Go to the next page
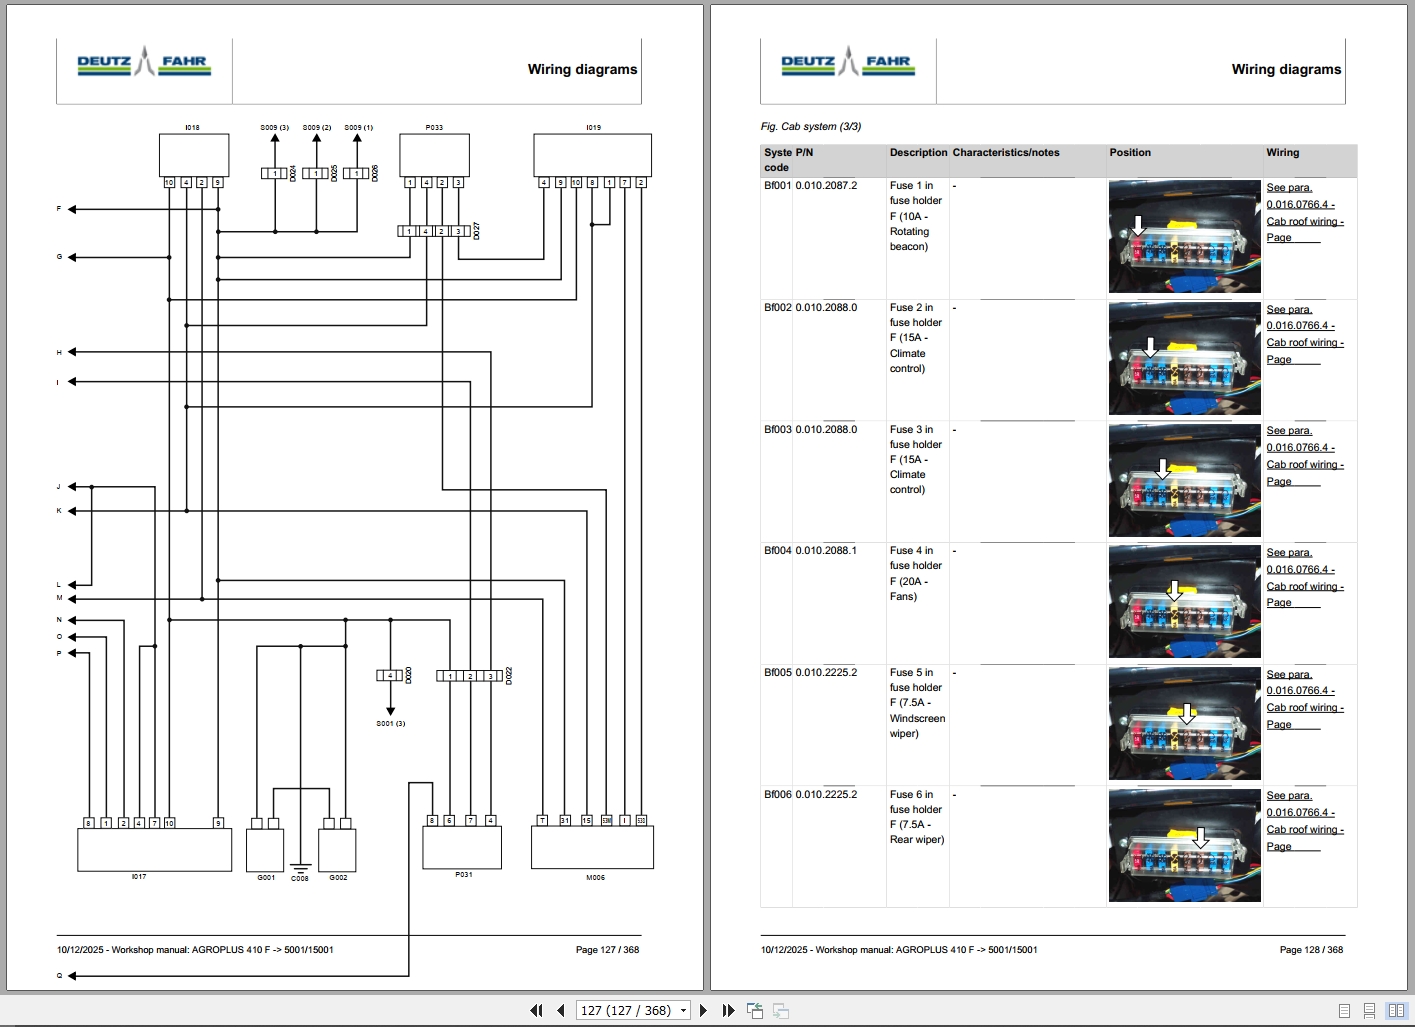 click(x=704, y=1010)
